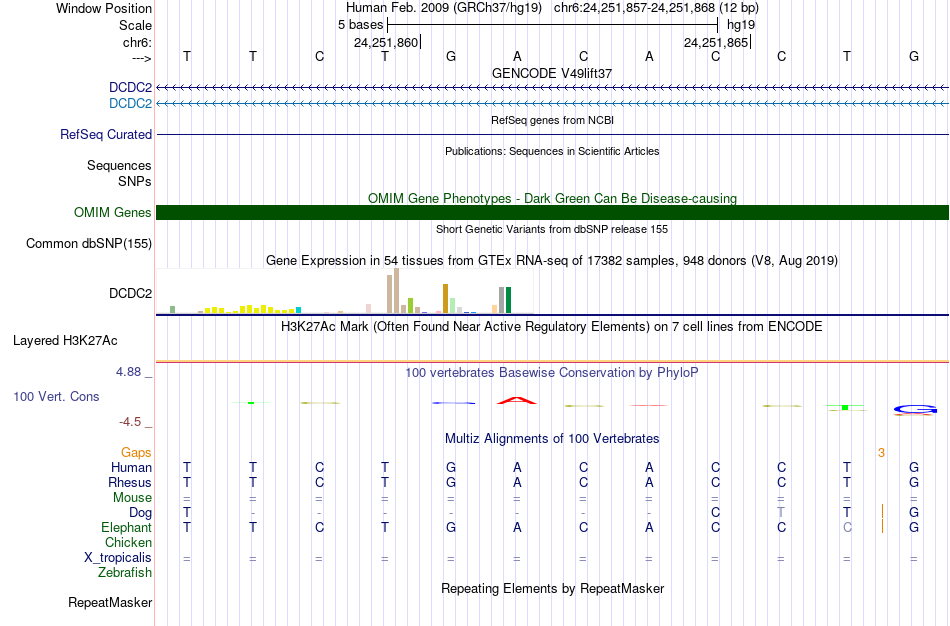Screen dimensions: 950x626
Task: Click the orange insertion bar in Dog row
Action: pyautogui.click(x=882, y=511)
